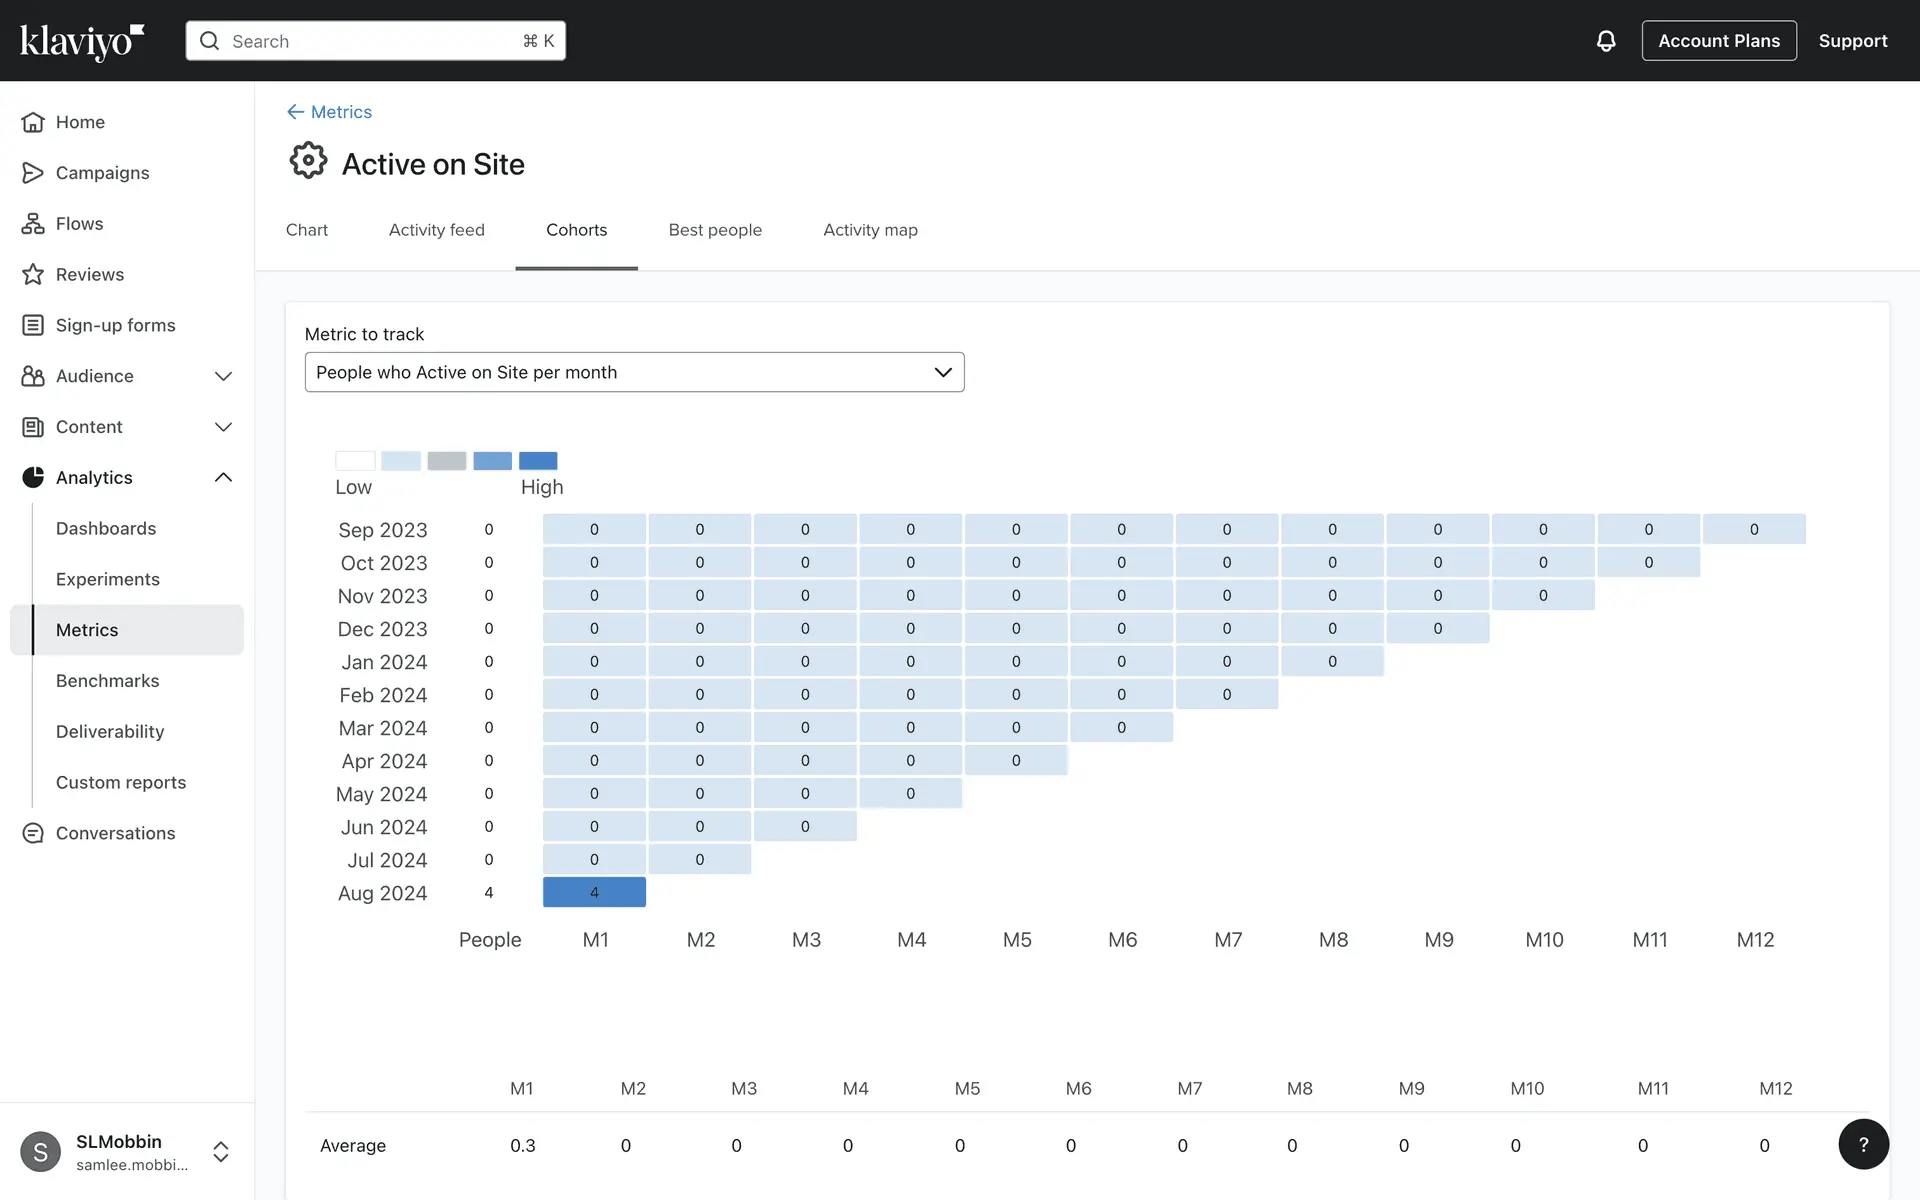
Task: Collapse the Analytics section chevron
Action: [x=223, y=478]
